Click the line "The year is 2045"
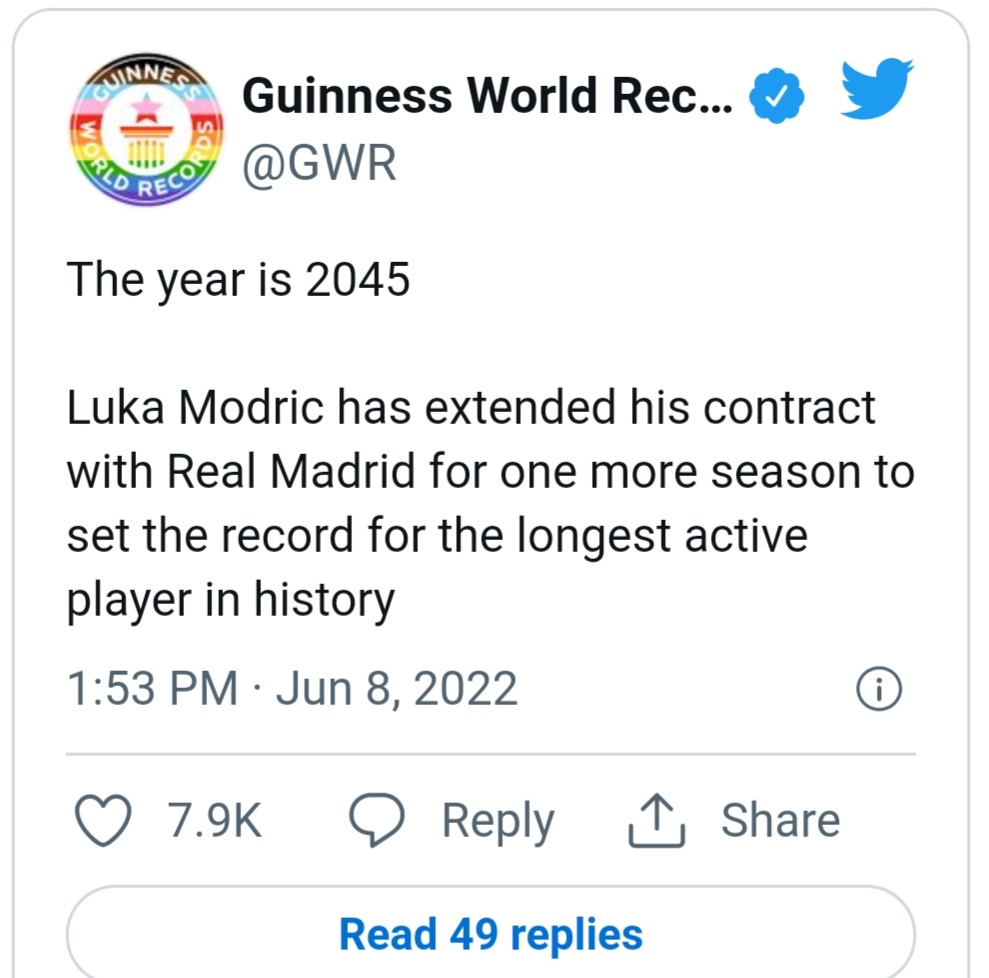 pyautogui.click(x=238, y=280)
